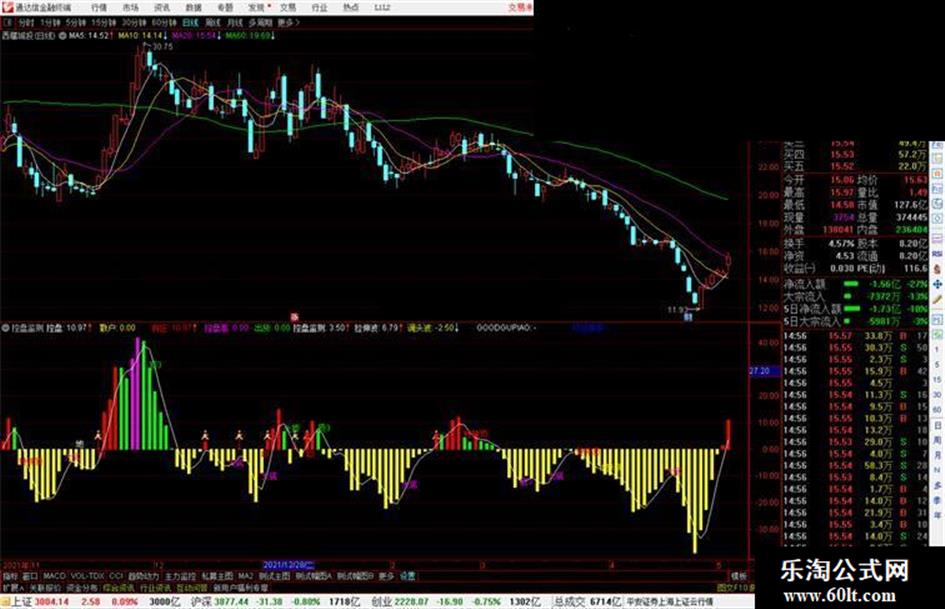Open the 发现 menu
This screenshot has height=609, width=945.
257,8
